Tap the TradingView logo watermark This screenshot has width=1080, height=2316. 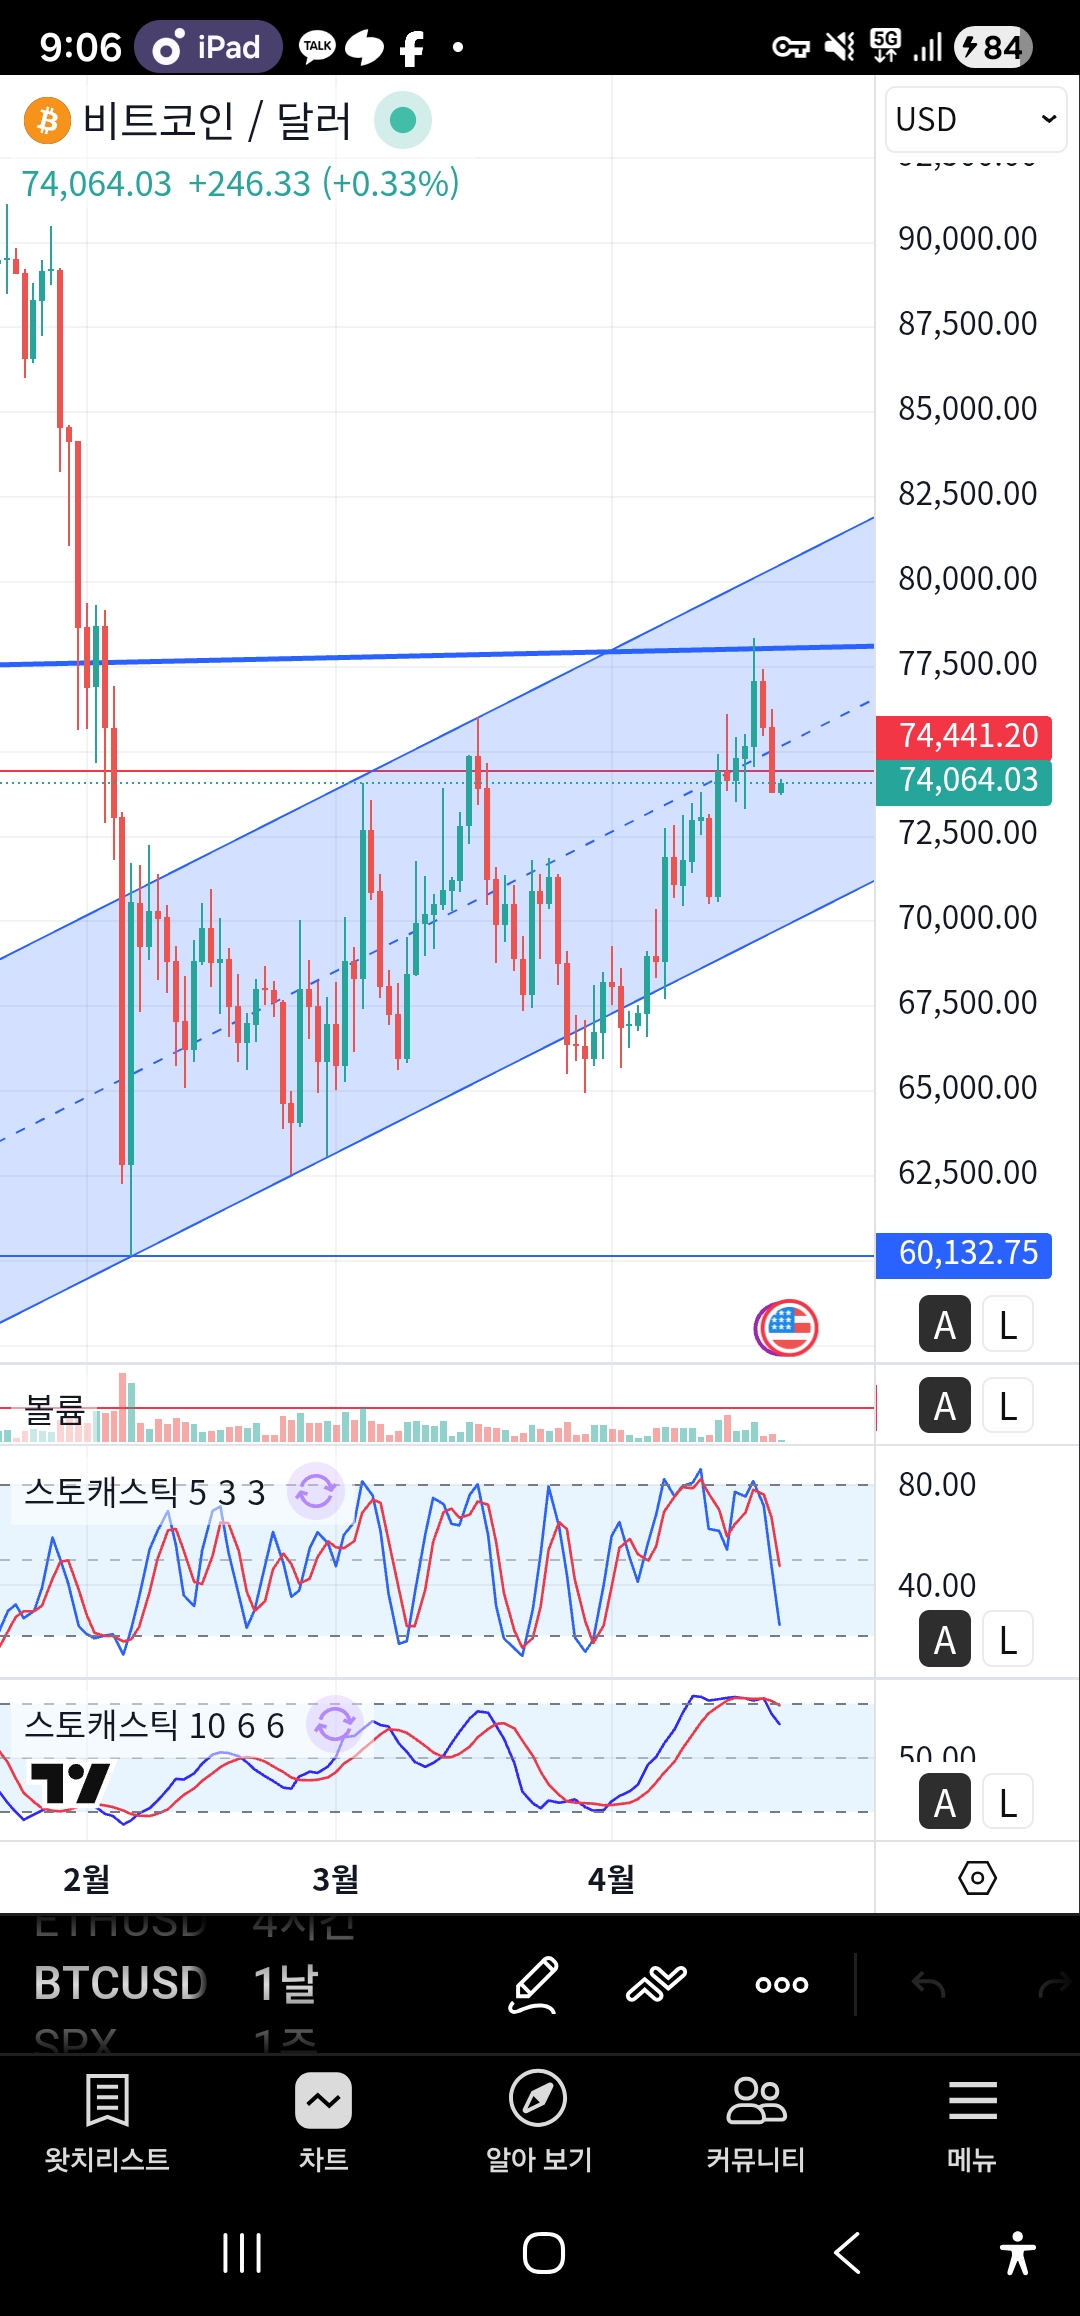pos(69,1783)
